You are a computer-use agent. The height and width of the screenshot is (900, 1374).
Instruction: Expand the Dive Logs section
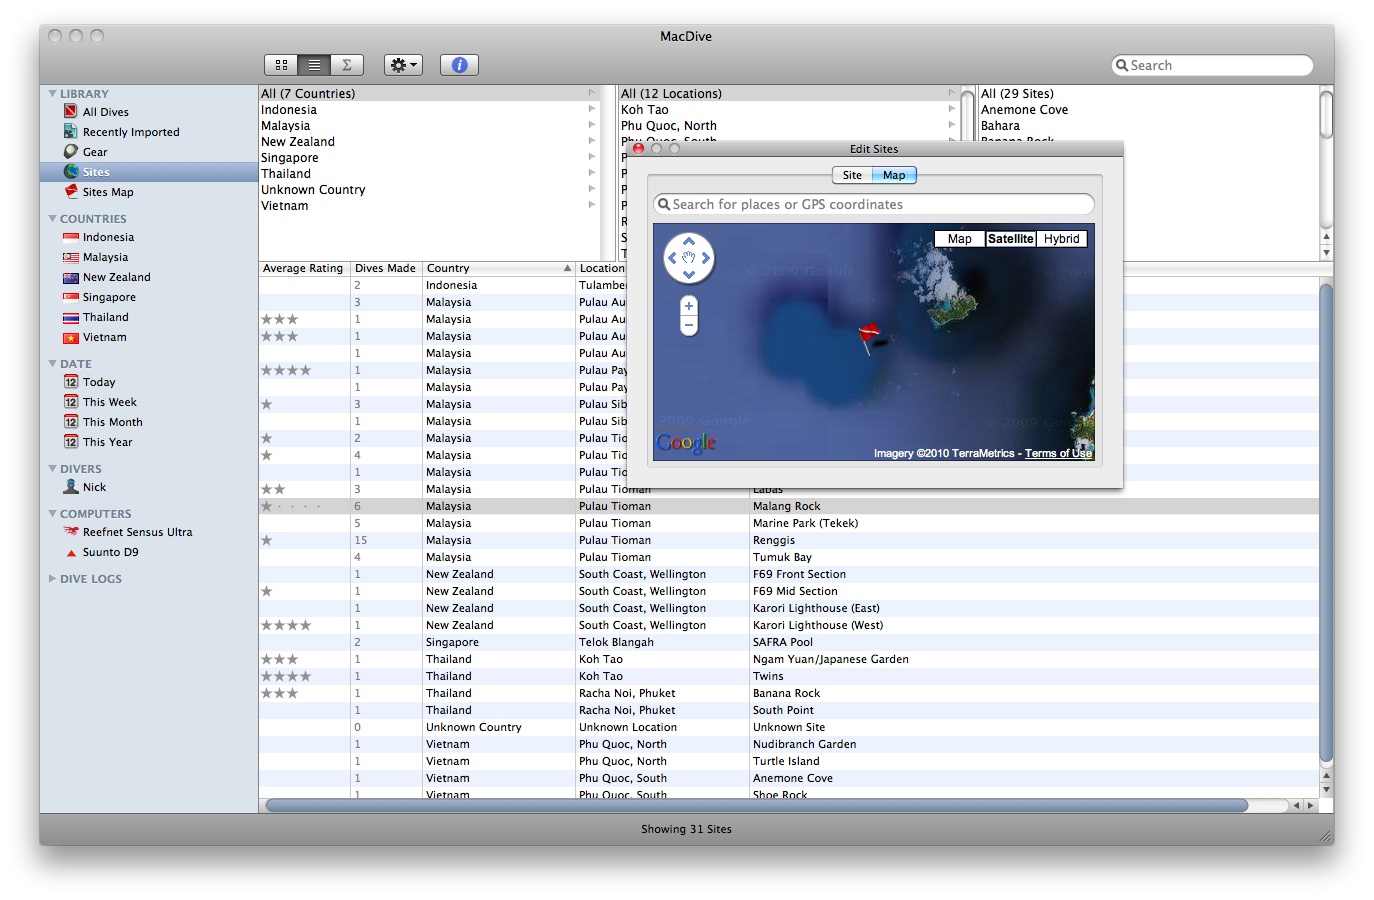[53, 579]
